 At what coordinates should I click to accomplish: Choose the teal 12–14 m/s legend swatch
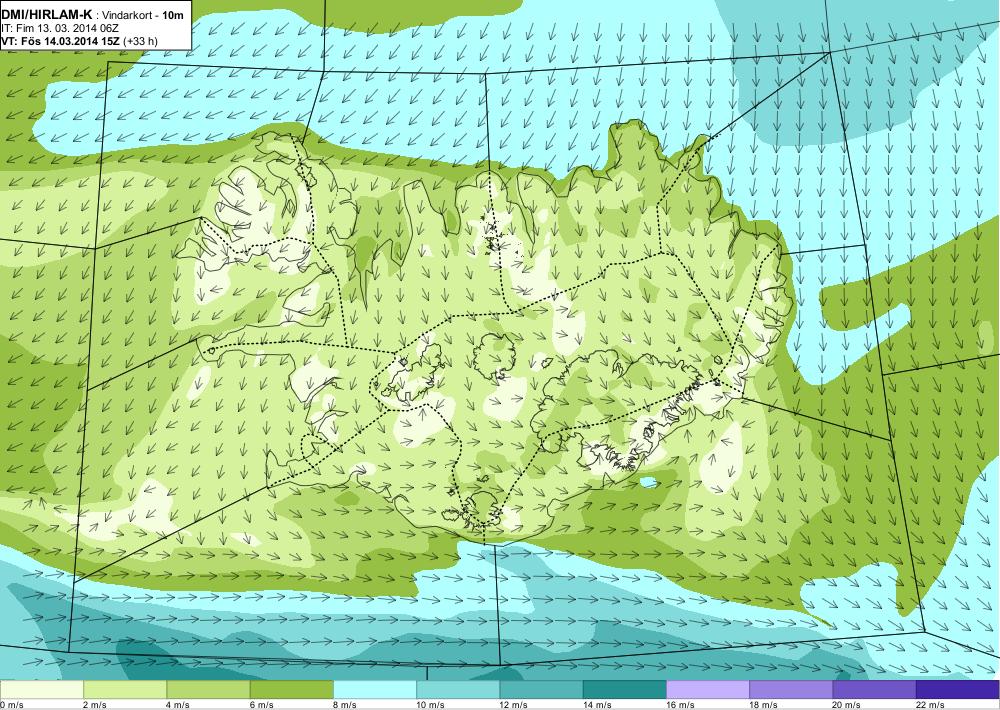(541, 690)
